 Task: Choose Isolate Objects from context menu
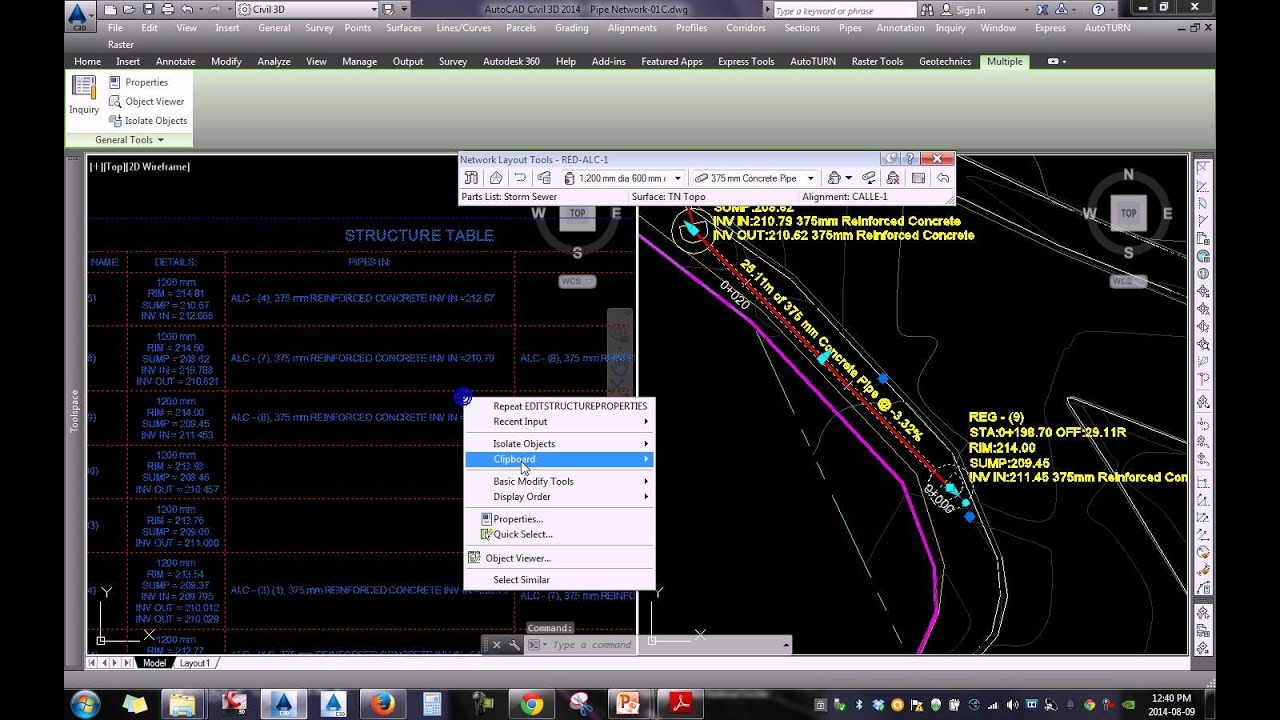[x=559, y=444]
